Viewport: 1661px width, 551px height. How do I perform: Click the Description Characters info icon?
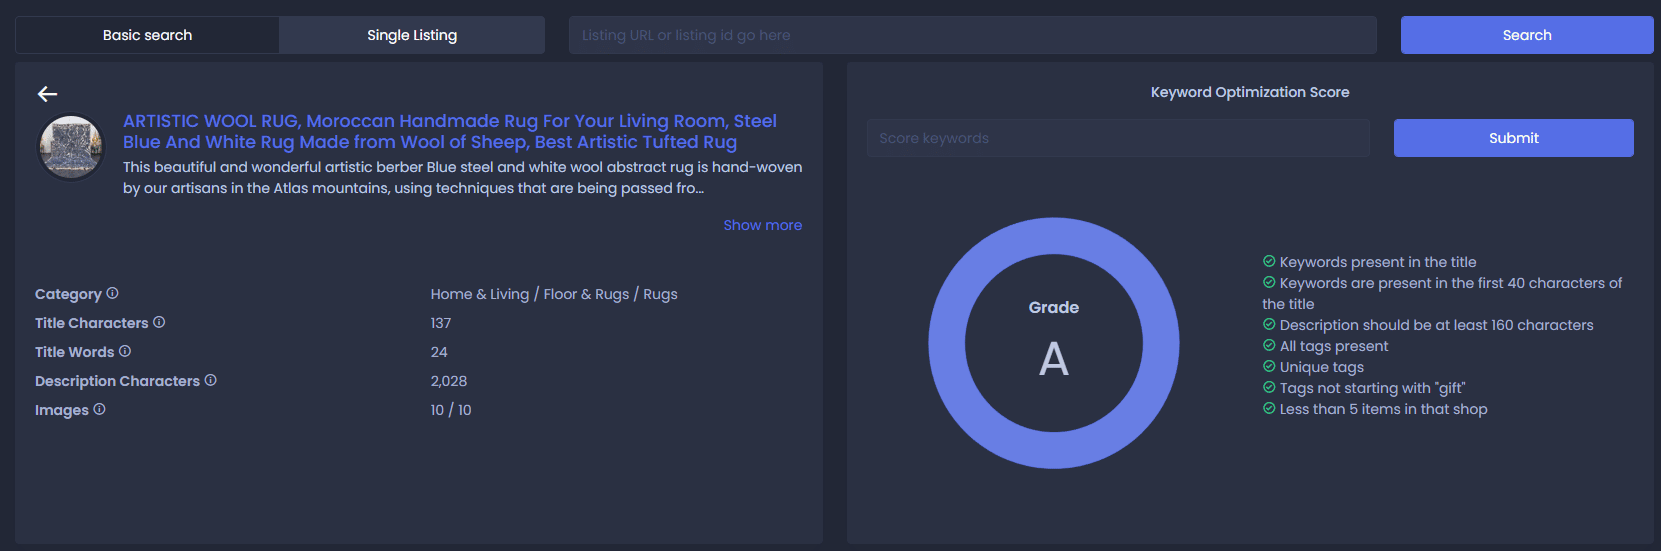[x=210, y=380]
